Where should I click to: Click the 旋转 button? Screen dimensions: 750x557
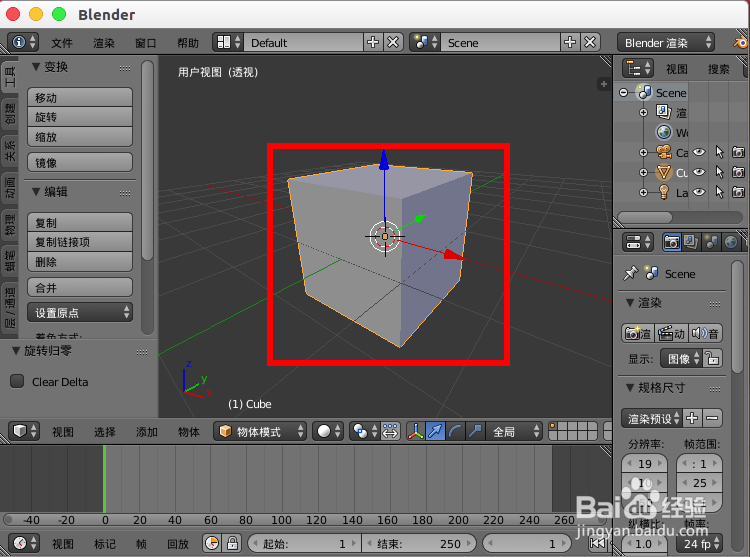click(x=80, y=117)
